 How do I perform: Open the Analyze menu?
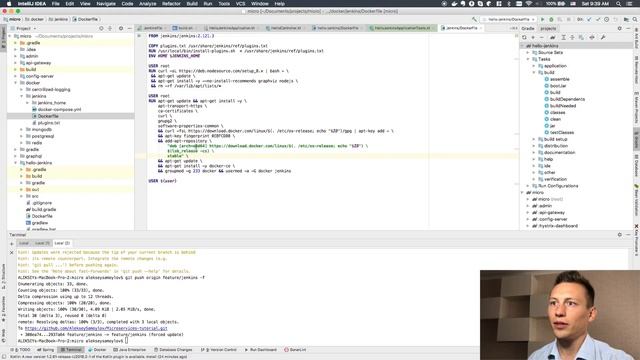(x=148, y=4)
